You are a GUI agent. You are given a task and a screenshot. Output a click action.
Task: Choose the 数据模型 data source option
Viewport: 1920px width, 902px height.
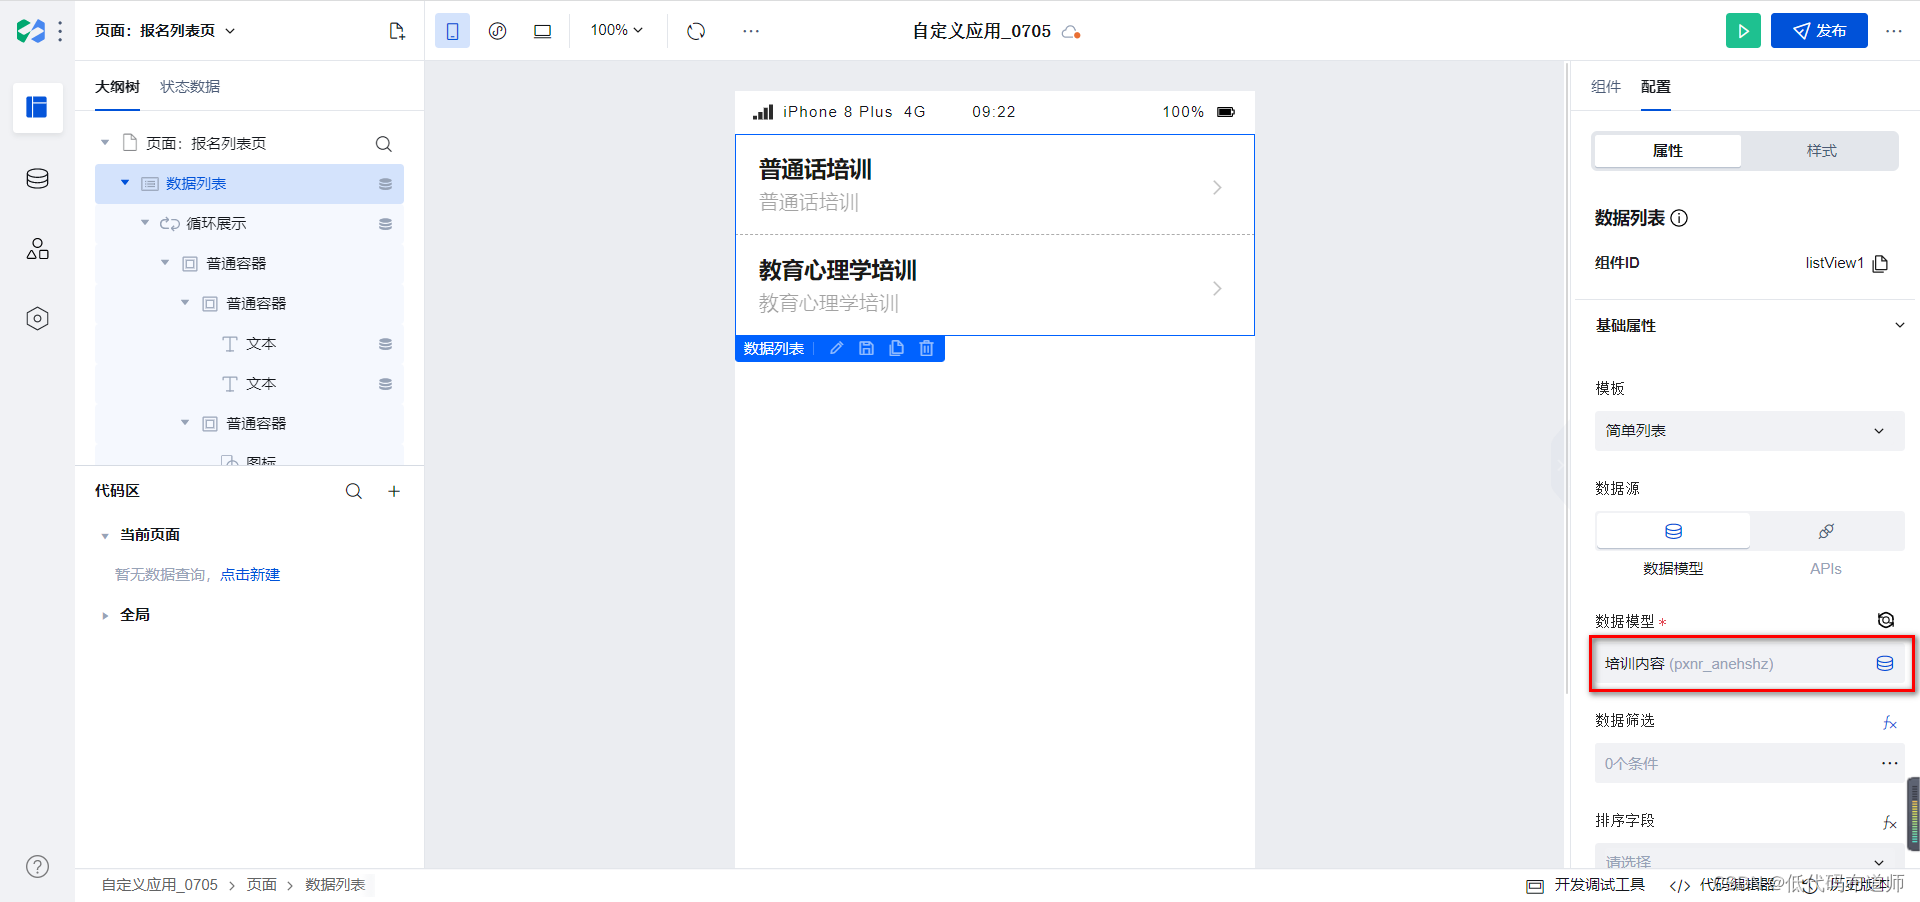click(1673, 531)
